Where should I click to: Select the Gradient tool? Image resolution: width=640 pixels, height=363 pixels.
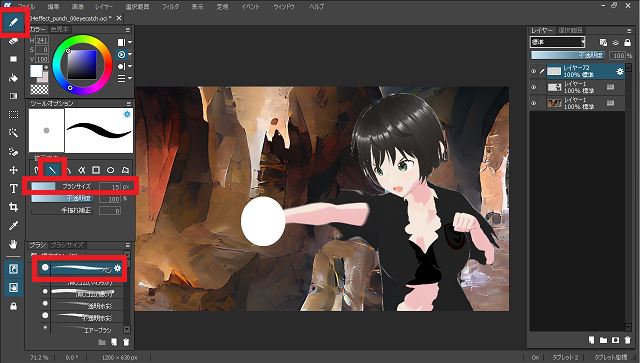pos(13,96)
